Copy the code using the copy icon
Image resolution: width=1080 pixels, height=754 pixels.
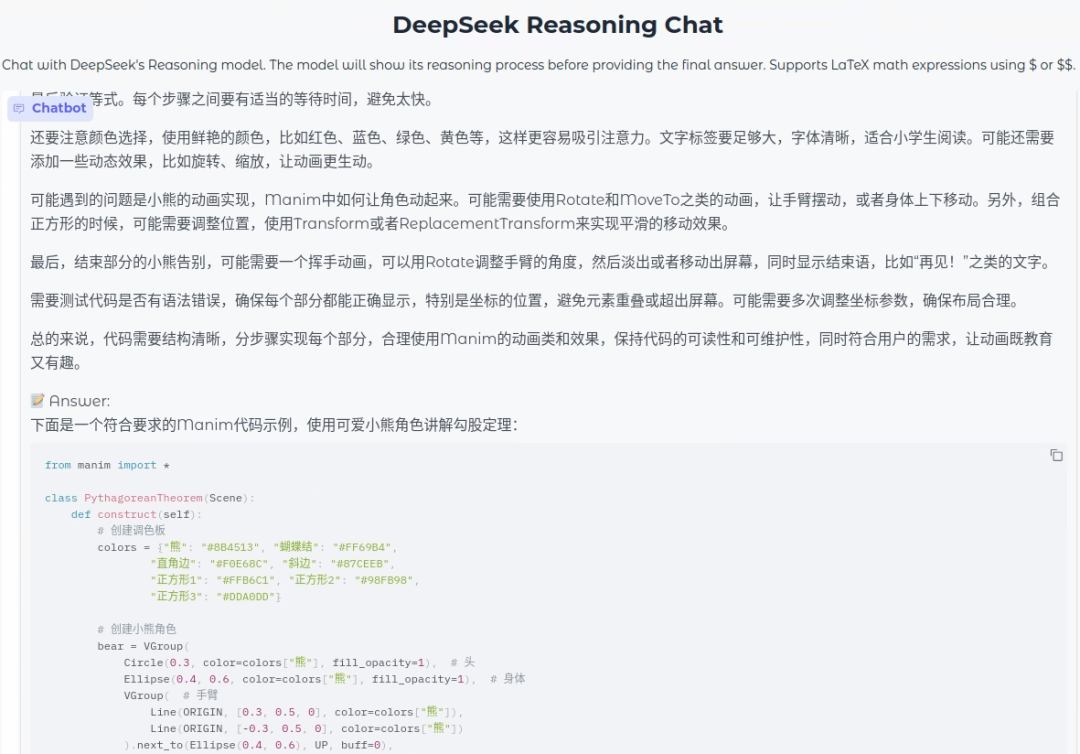(x=1056, y=455)
